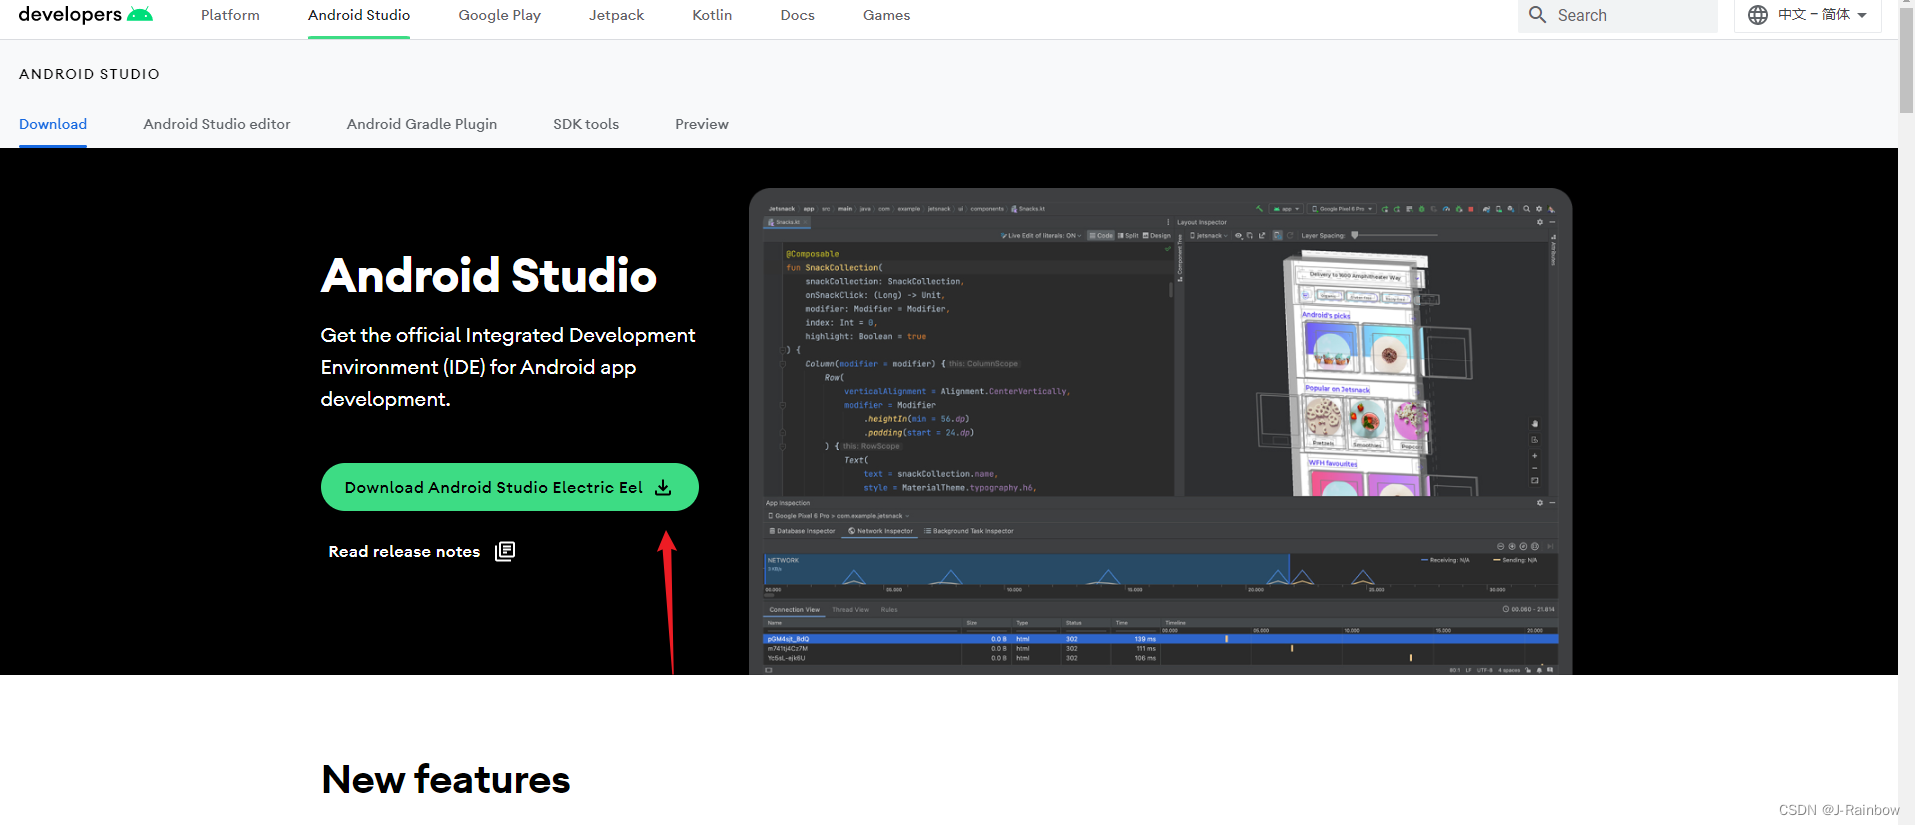This screenshot has width=1915, height=825.
Task: Click the Android developers logo
Action: point(85,14)
